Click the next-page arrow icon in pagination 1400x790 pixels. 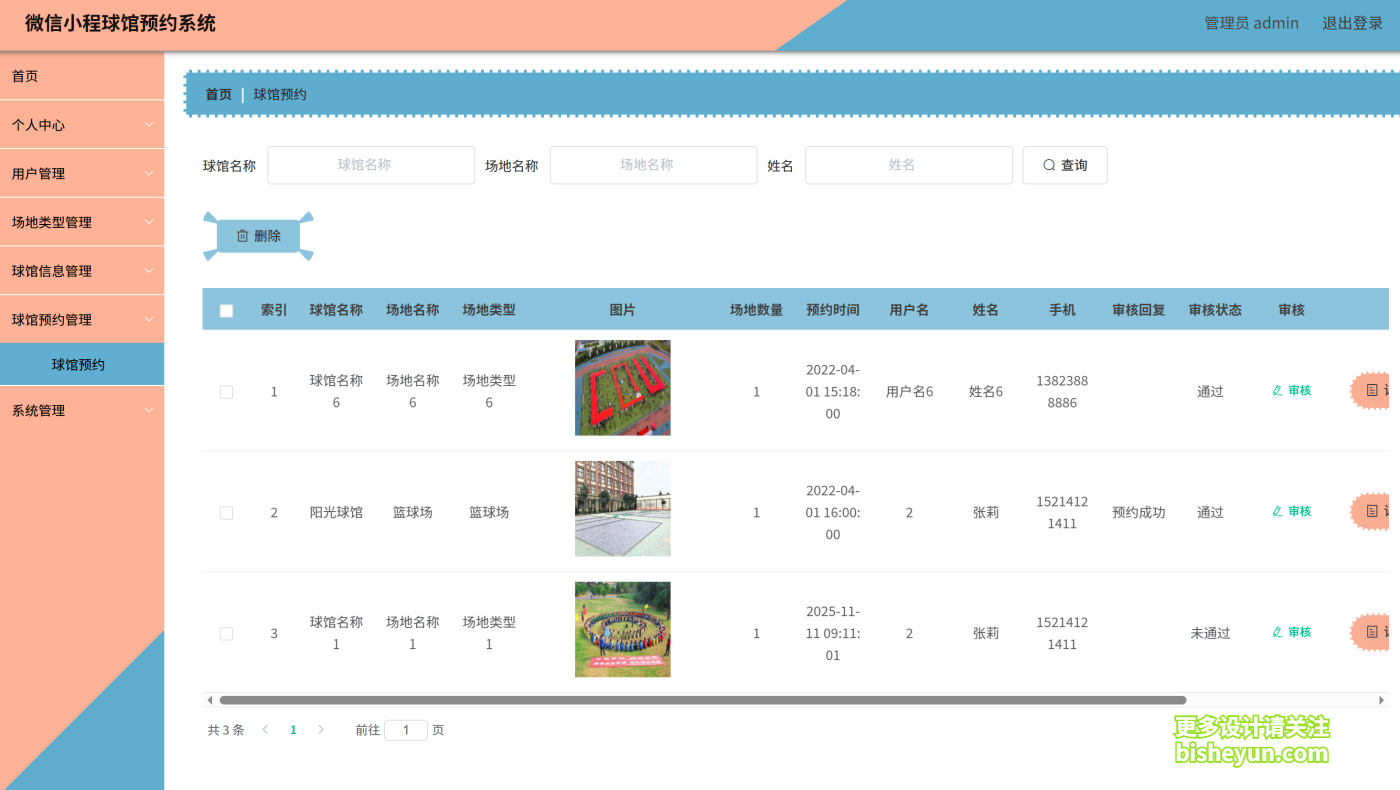click(x=320, y=729)
